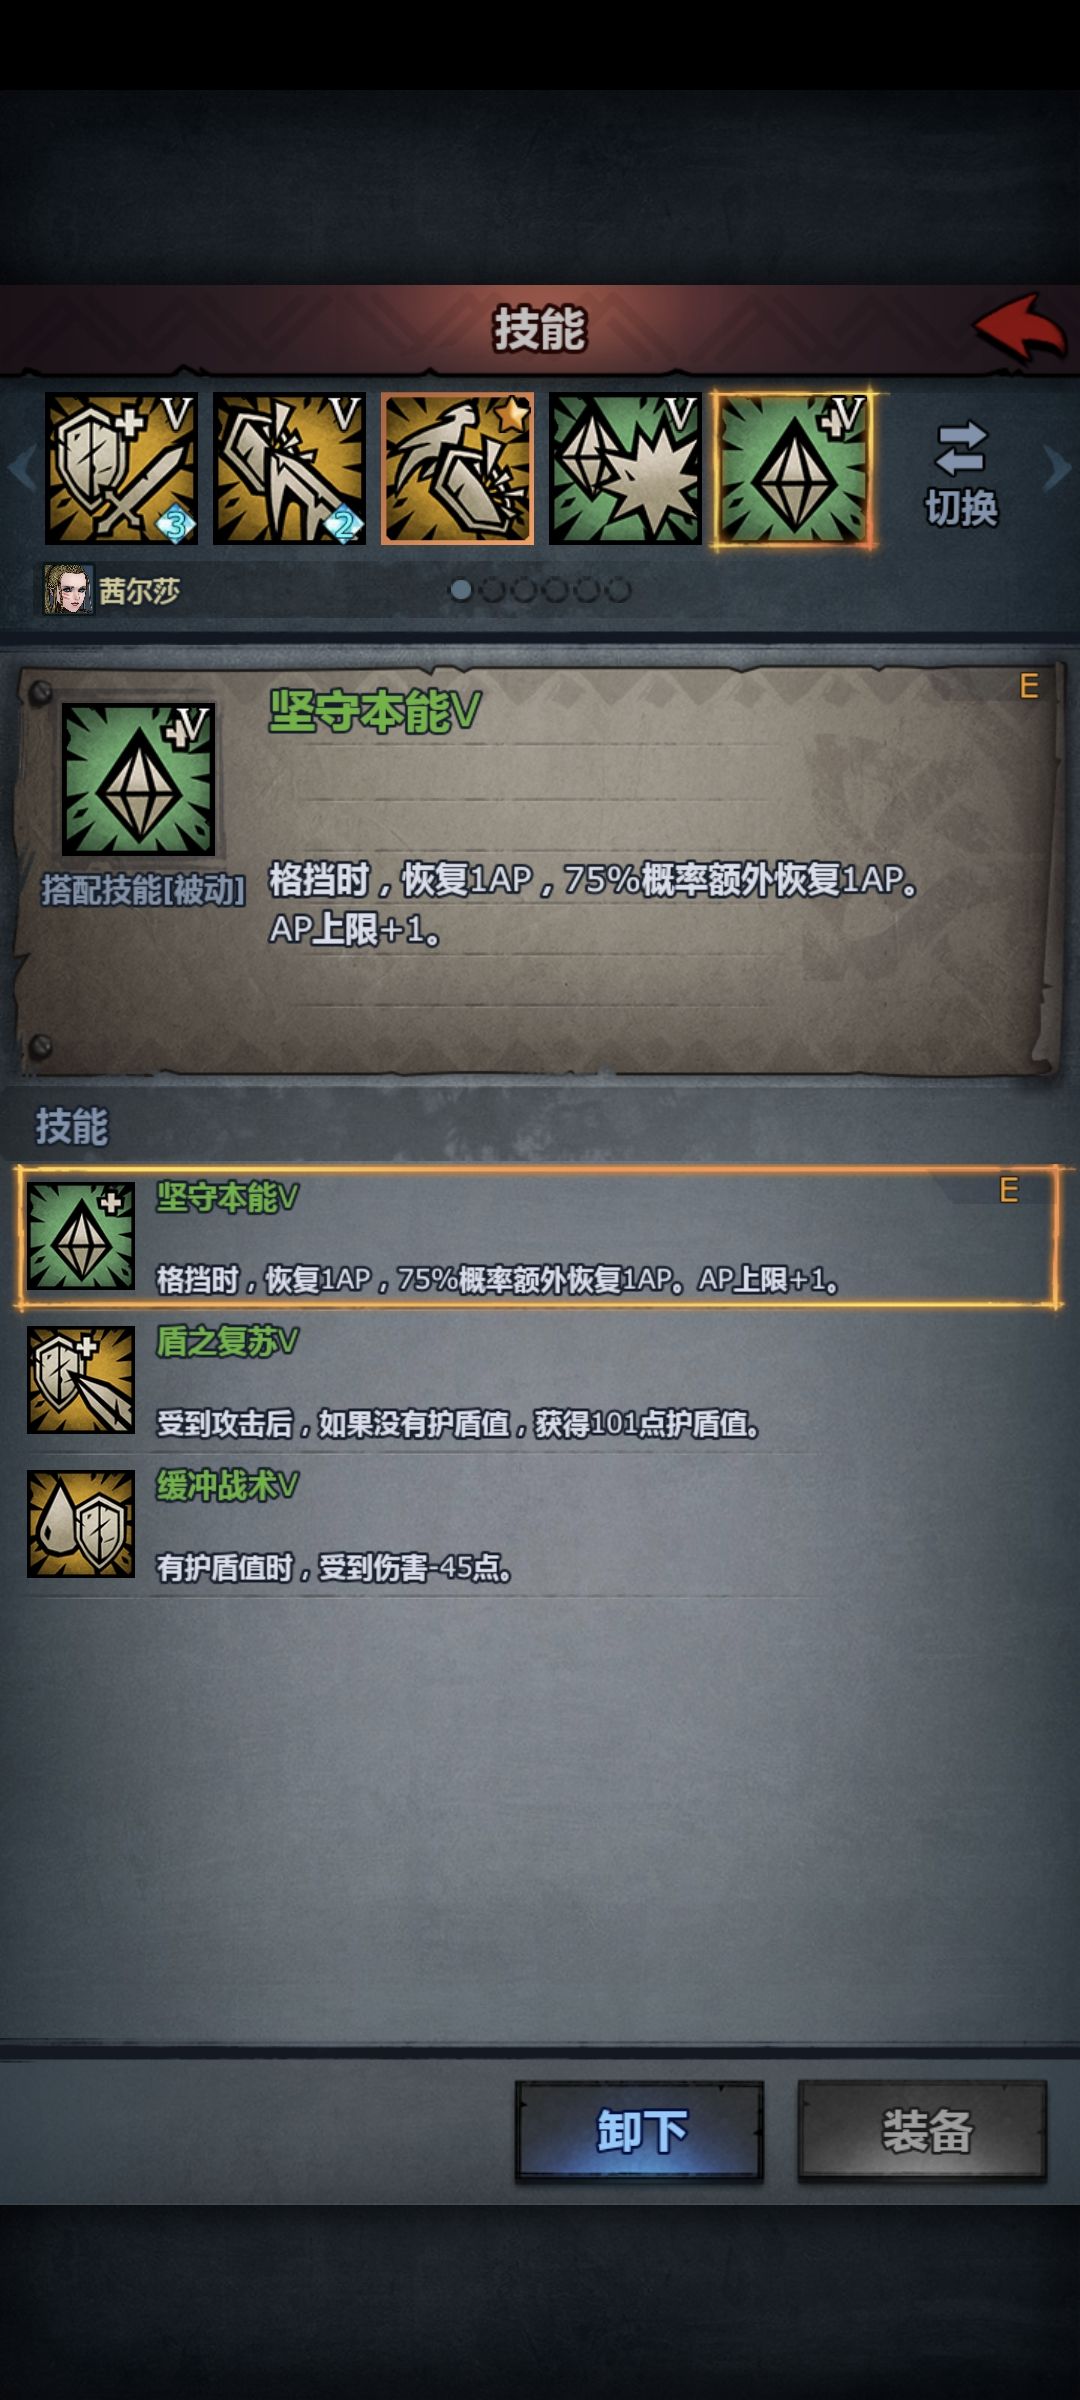The height and width of the screenshot is (2400, 1080).
Task: Go to next page with right chevron
Action: pyautogui.click(x=1057, y=468)
